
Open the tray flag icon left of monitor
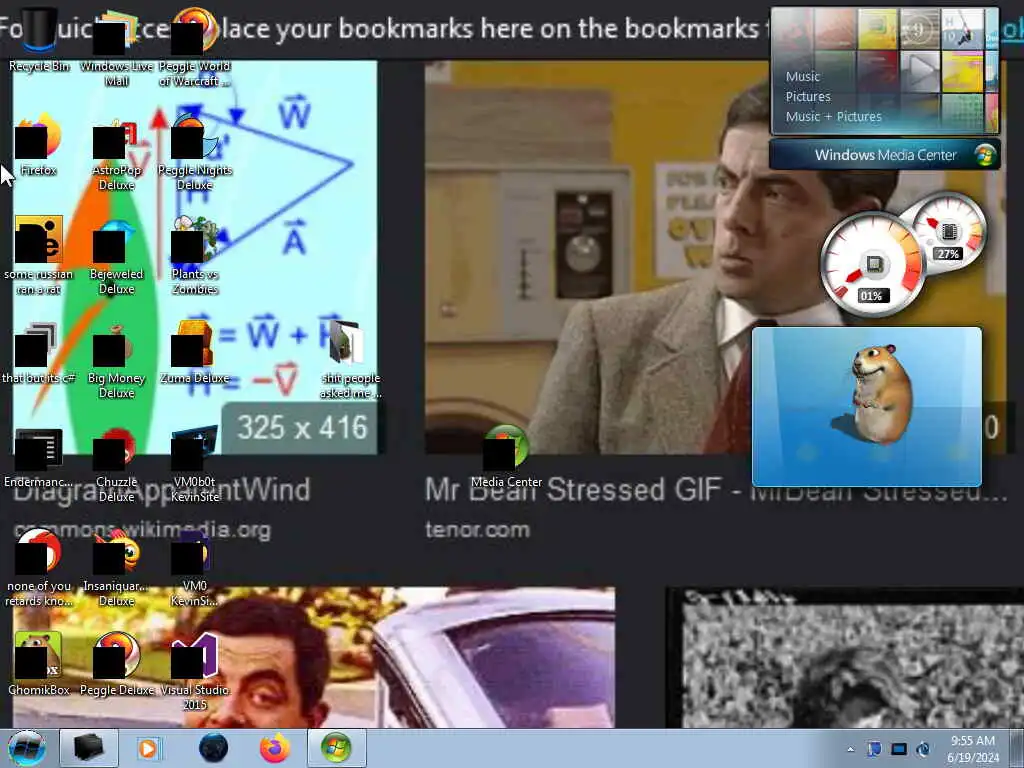pyautogui.click(x=874, y=749)
